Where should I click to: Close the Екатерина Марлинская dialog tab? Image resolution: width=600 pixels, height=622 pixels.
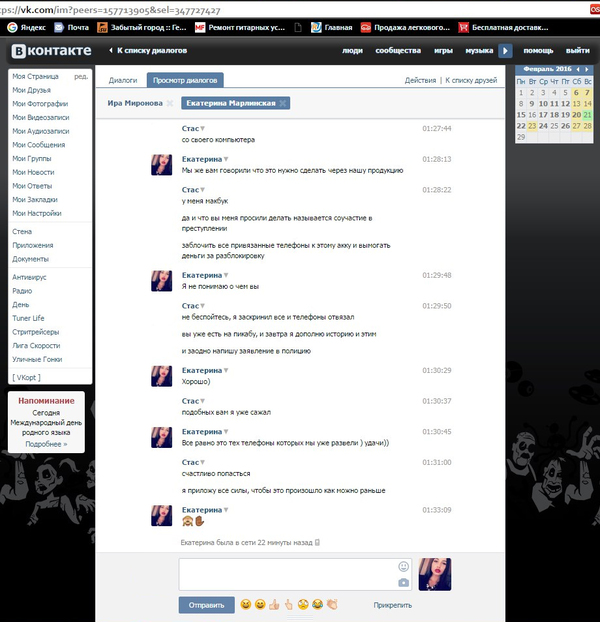point(283,103)
